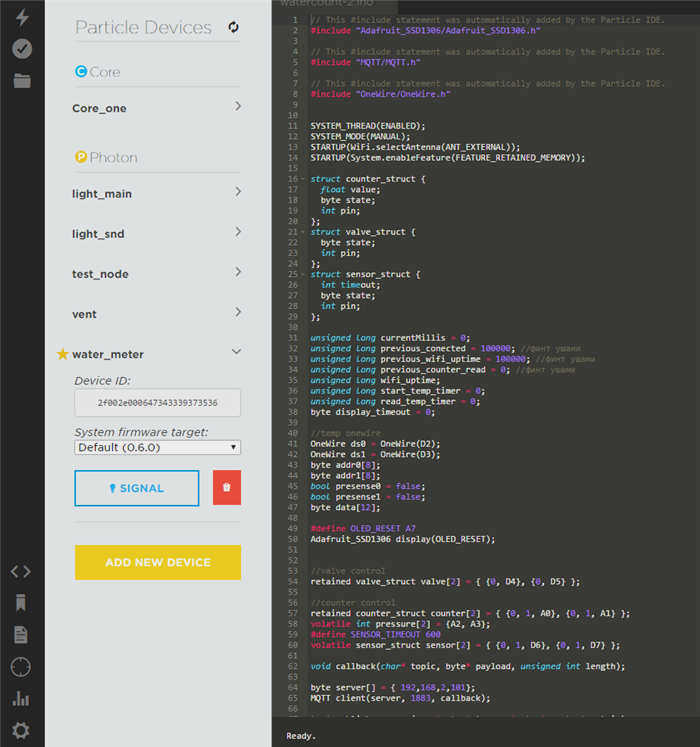700x747 pixels.
Task: Click the MQTT client(server, 1883, callback) line
Action: click(400, 698)
